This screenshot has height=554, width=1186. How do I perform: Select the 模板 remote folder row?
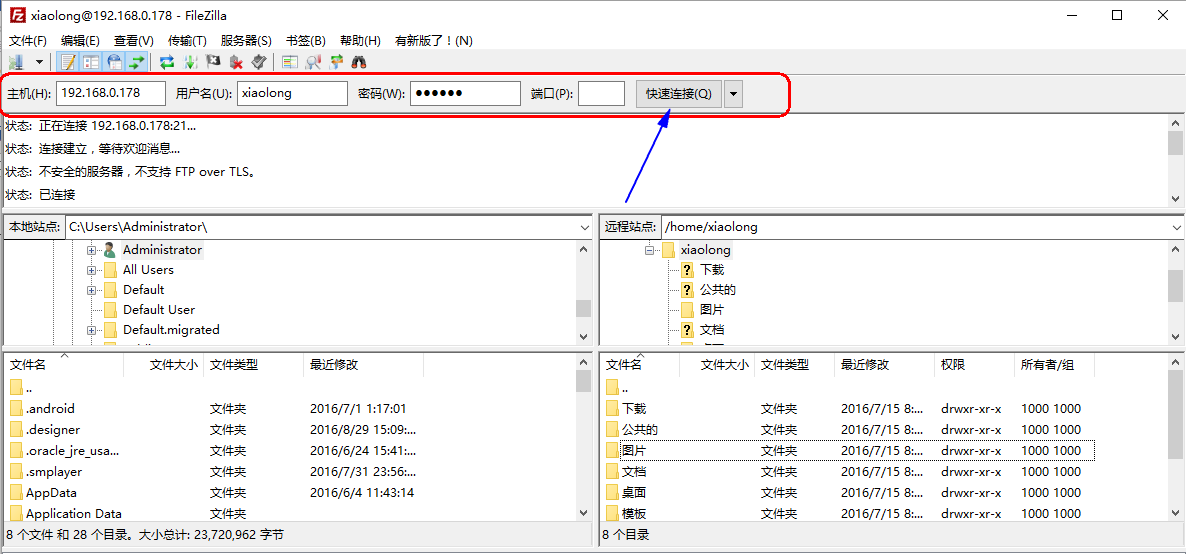(x=849, y=514)
